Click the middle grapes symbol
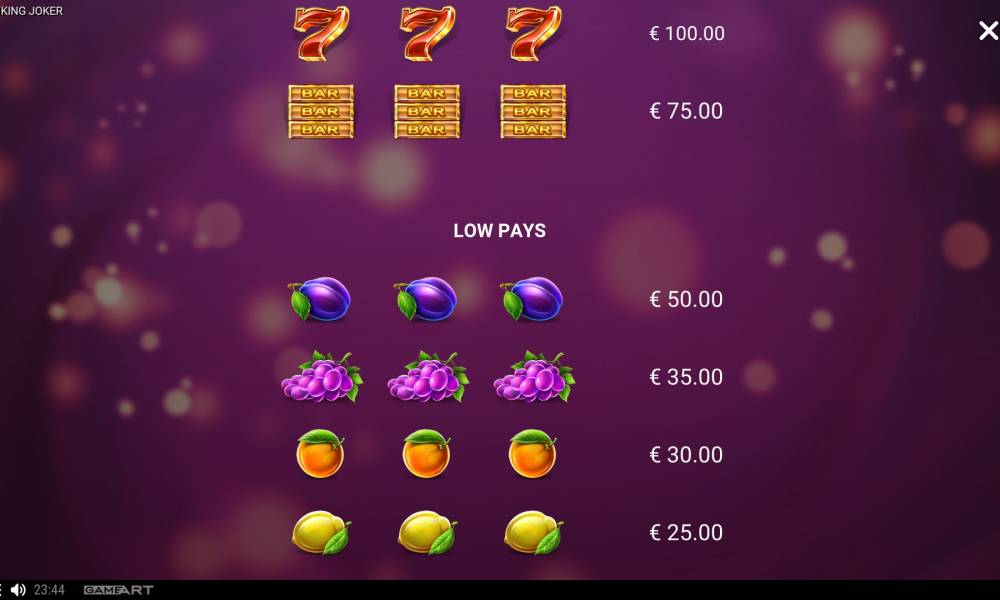 coord(428,376)
